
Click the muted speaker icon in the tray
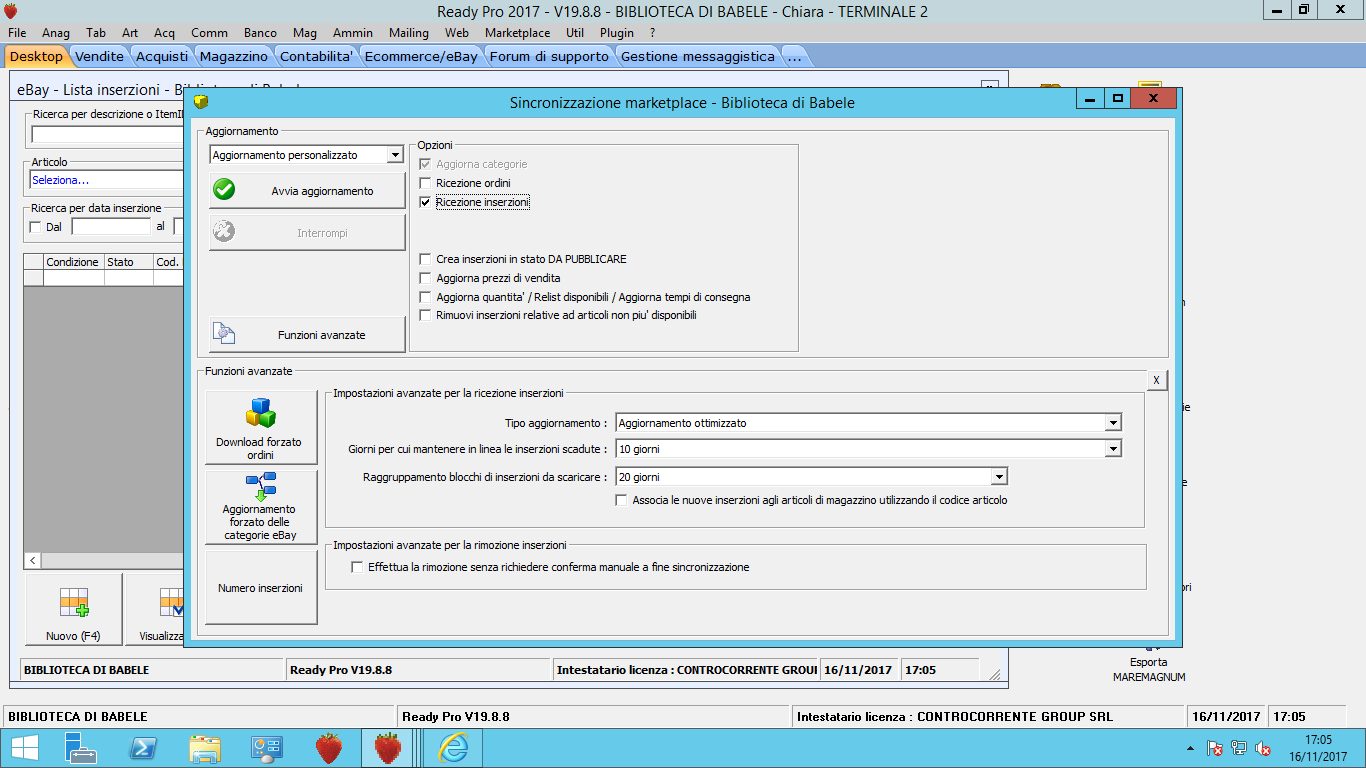1263,748
